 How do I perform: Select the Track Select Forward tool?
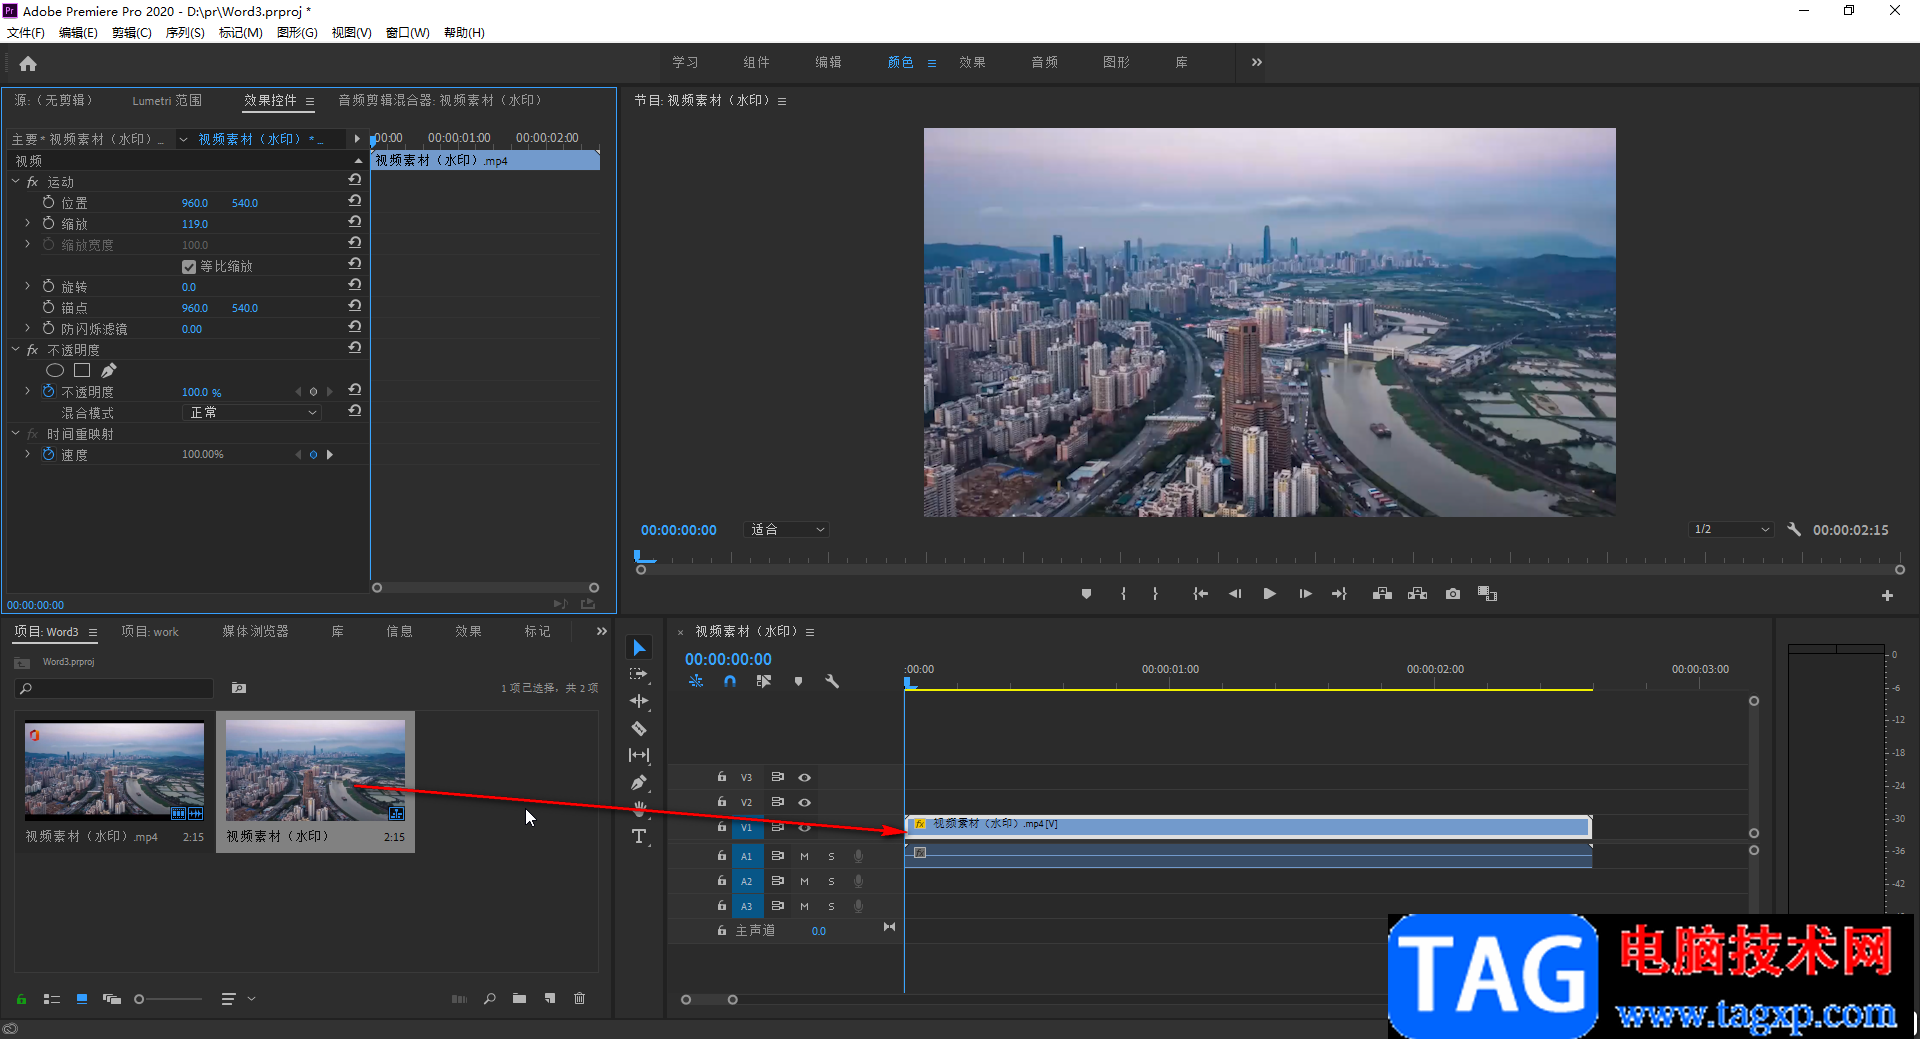click(639, 675)
